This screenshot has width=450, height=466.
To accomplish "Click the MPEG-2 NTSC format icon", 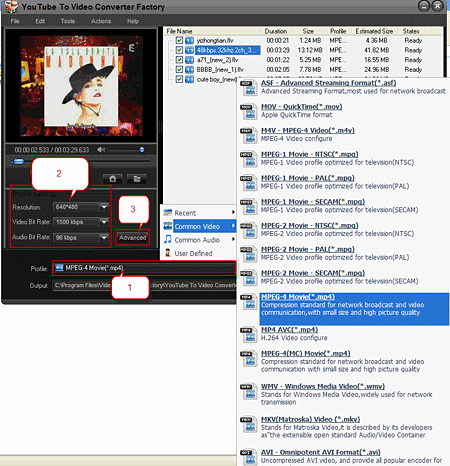I will pyautogui.click(x=249, y=230).
